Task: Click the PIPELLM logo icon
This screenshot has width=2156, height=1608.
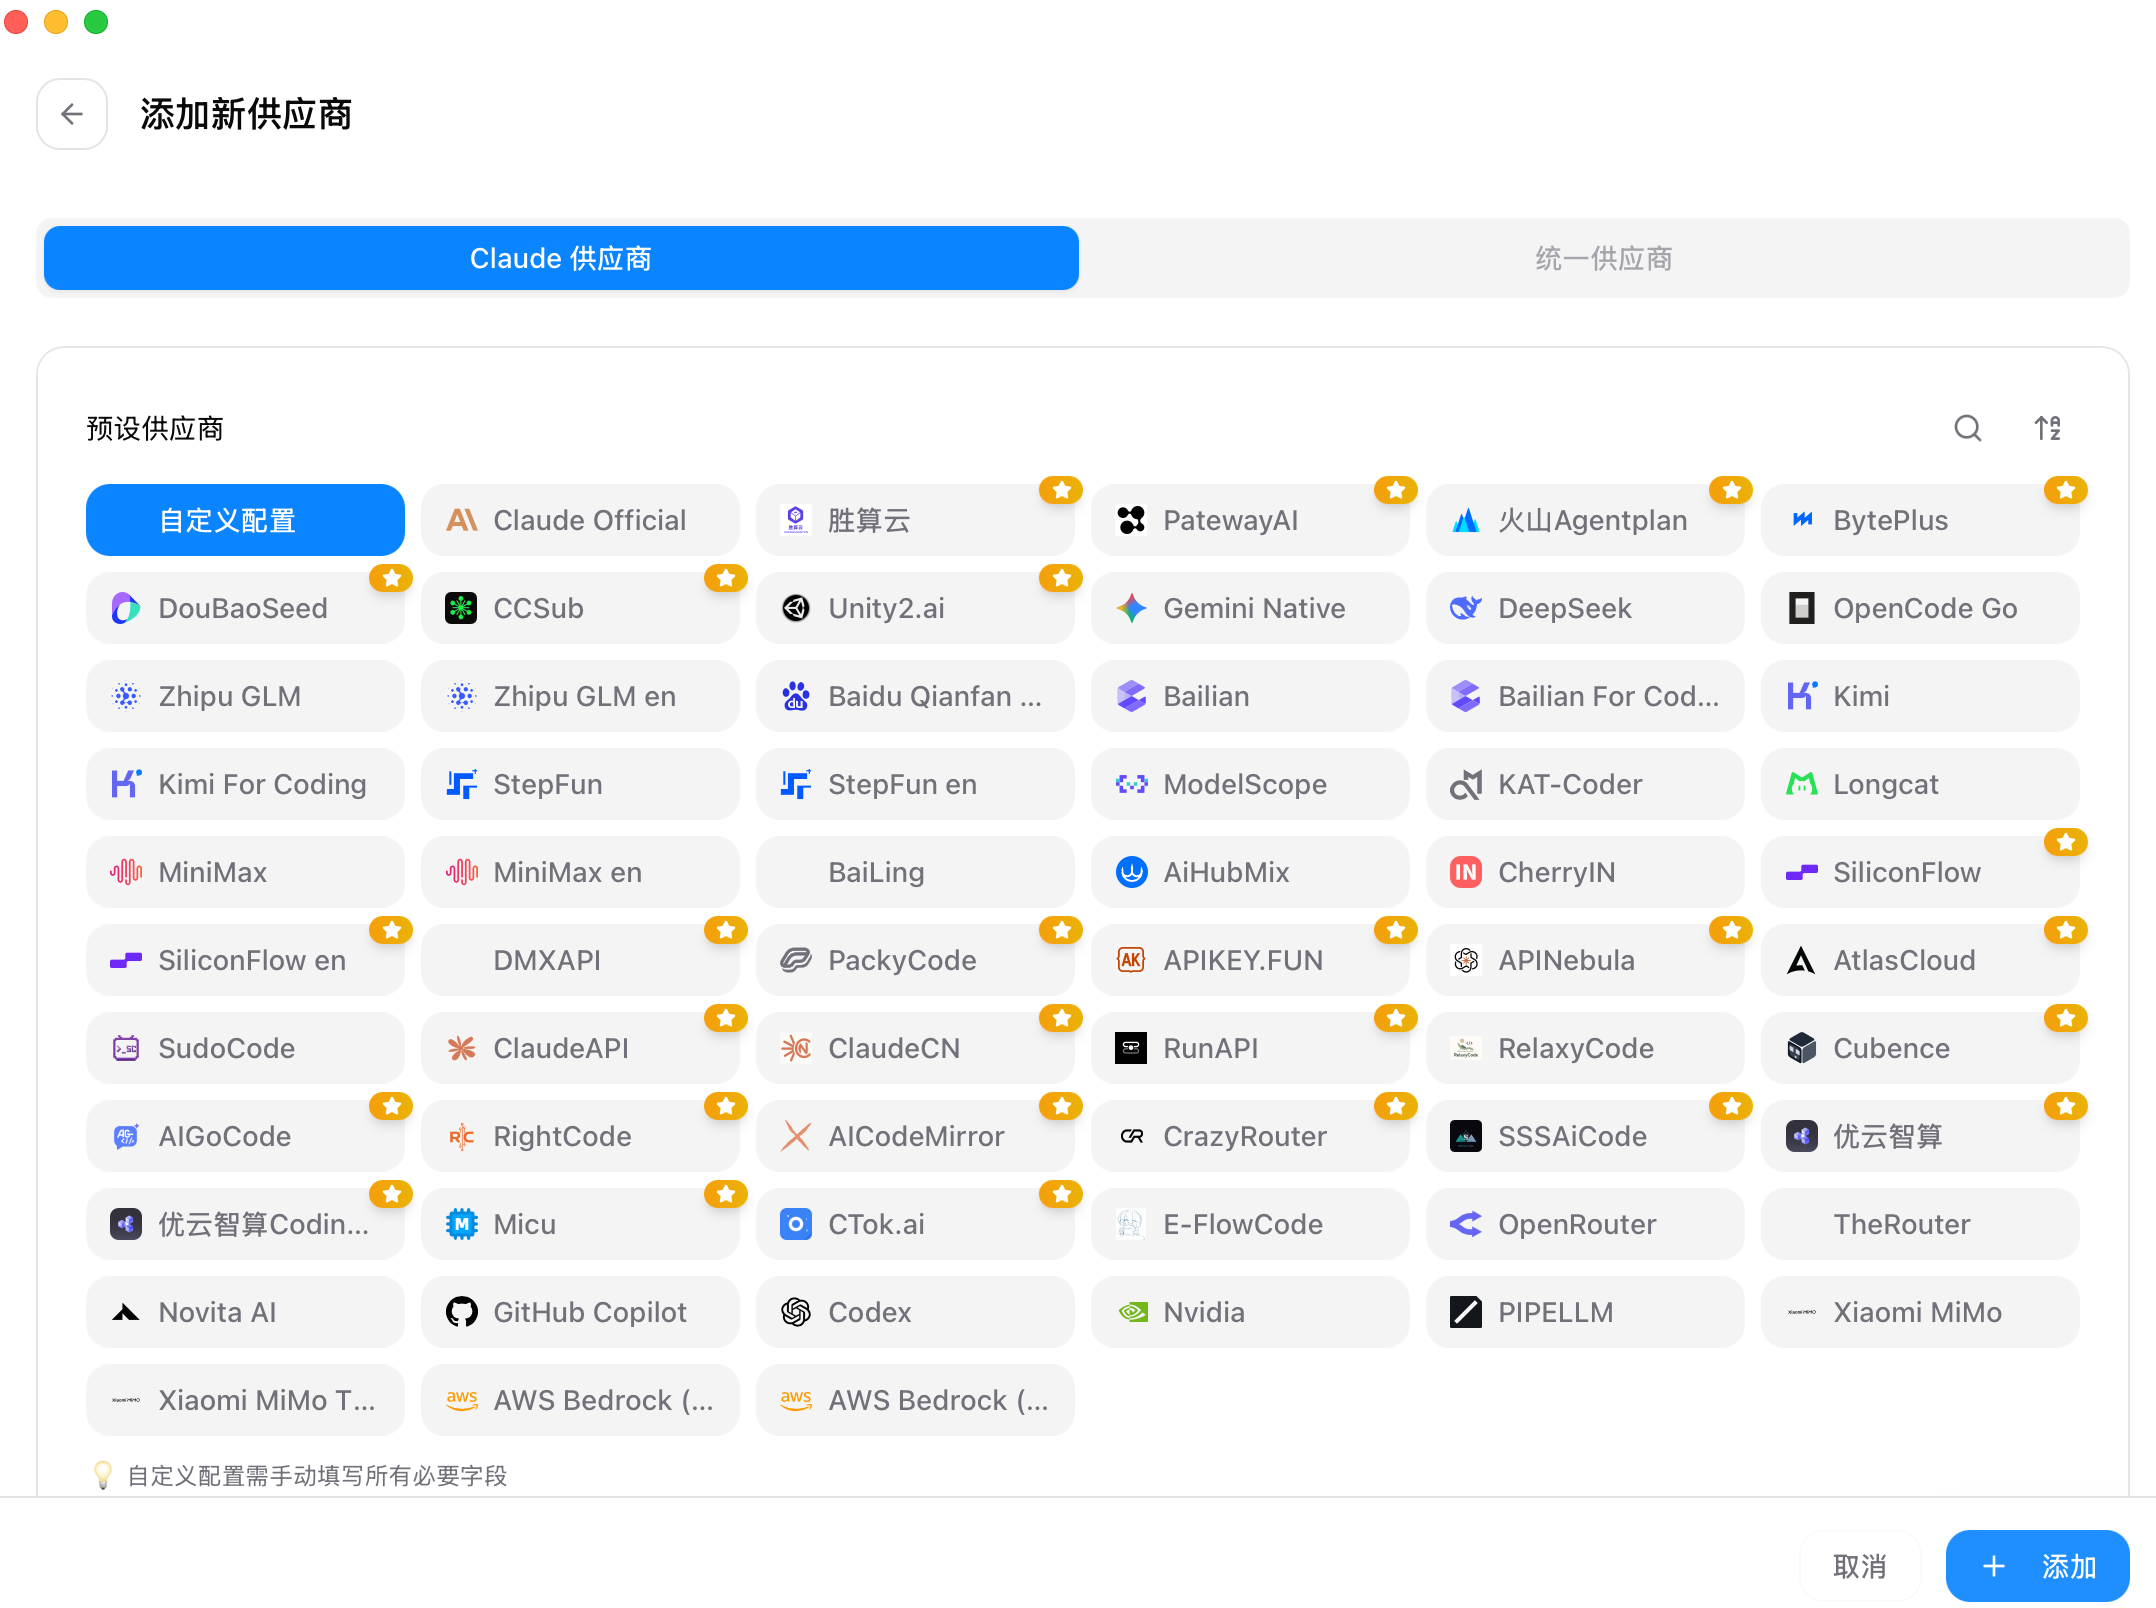Action: [1466, 1312]
